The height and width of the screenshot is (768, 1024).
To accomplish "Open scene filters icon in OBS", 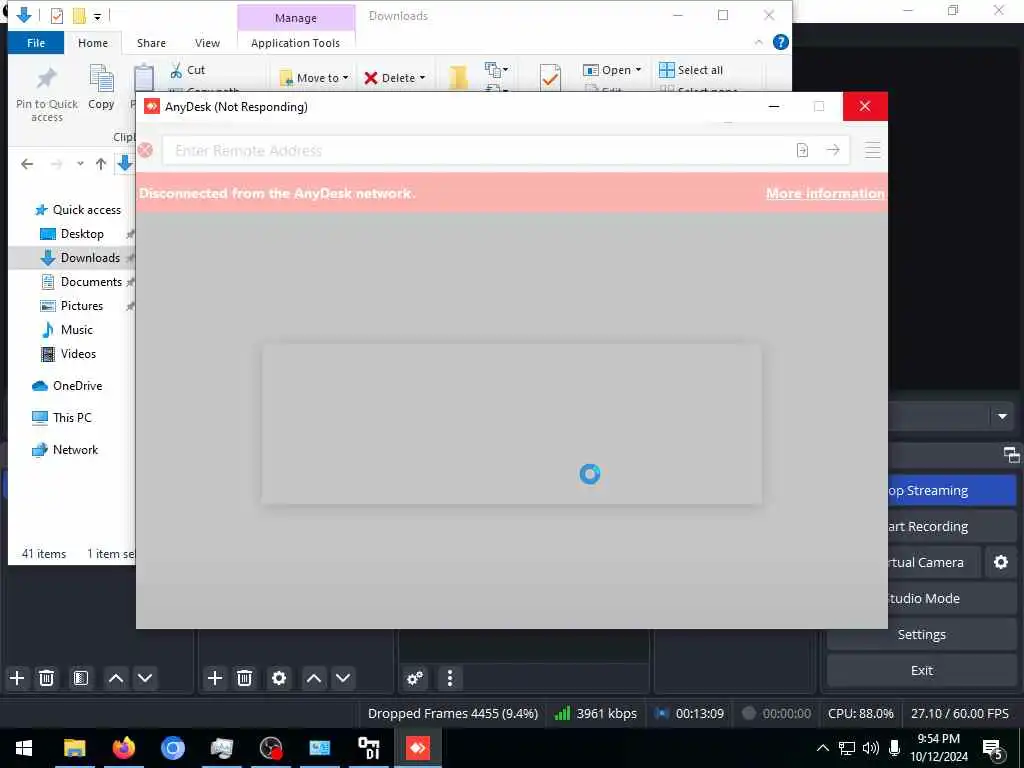I will click(x=81, y=678).
